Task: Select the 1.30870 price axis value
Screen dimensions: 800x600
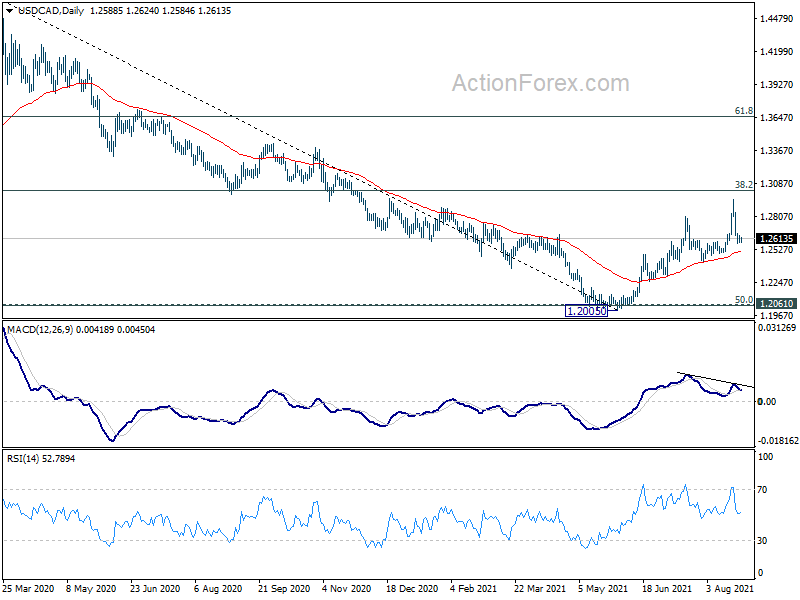Action: coord(777,184)
